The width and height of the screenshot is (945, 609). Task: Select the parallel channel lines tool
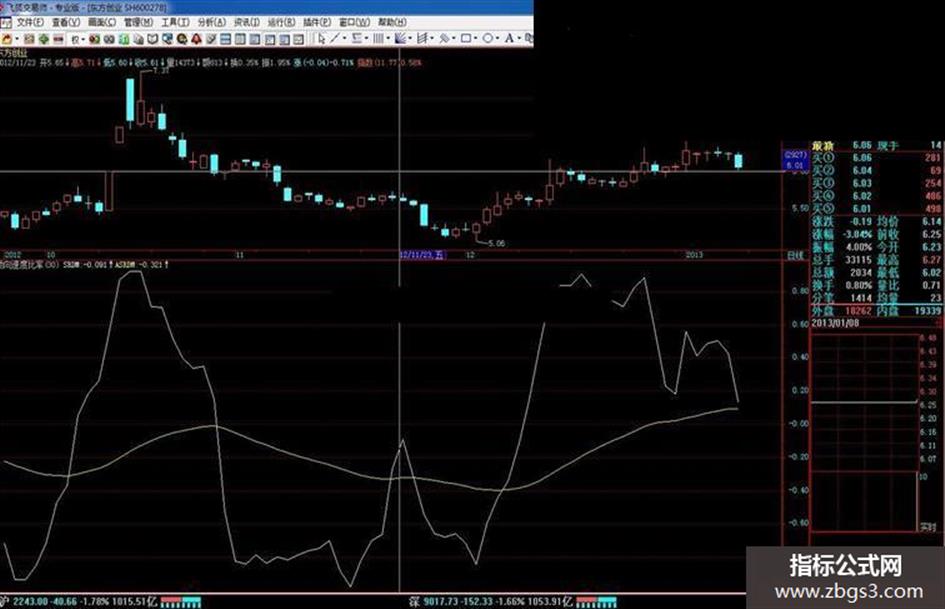(422, 39)
